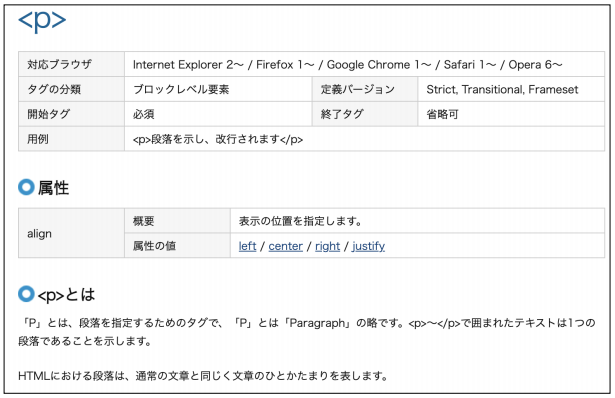This screenshot has width=615, height=398.
Task: Select the 定義バージョン header cell
Action: point(365,89)
